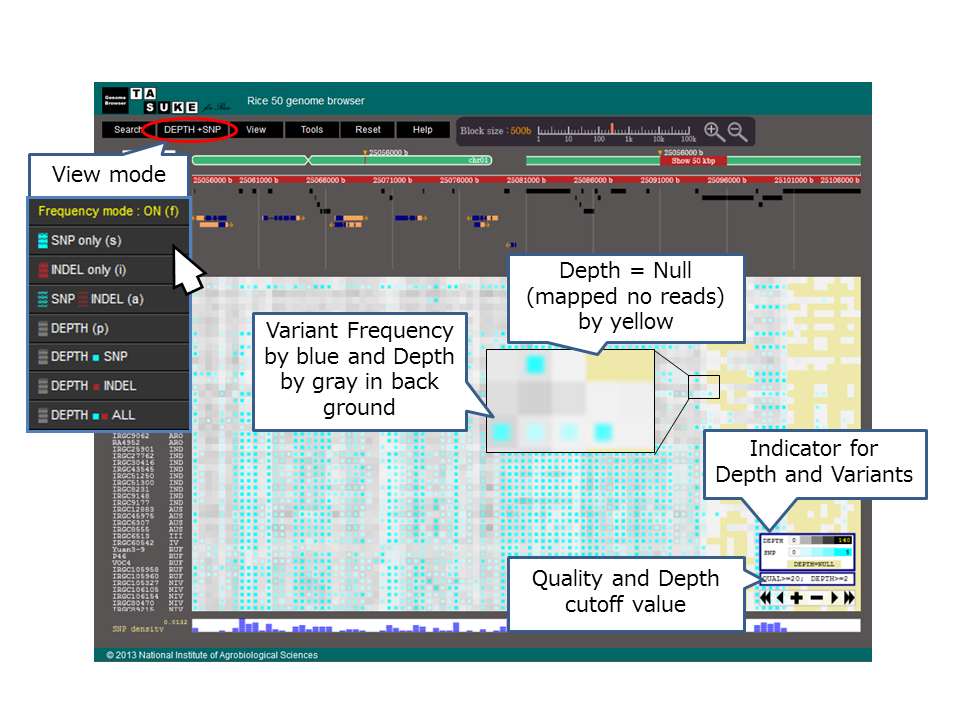The image size is (960, 720).
Task: Click sample row IRGC106154
Action: [148, 596]
